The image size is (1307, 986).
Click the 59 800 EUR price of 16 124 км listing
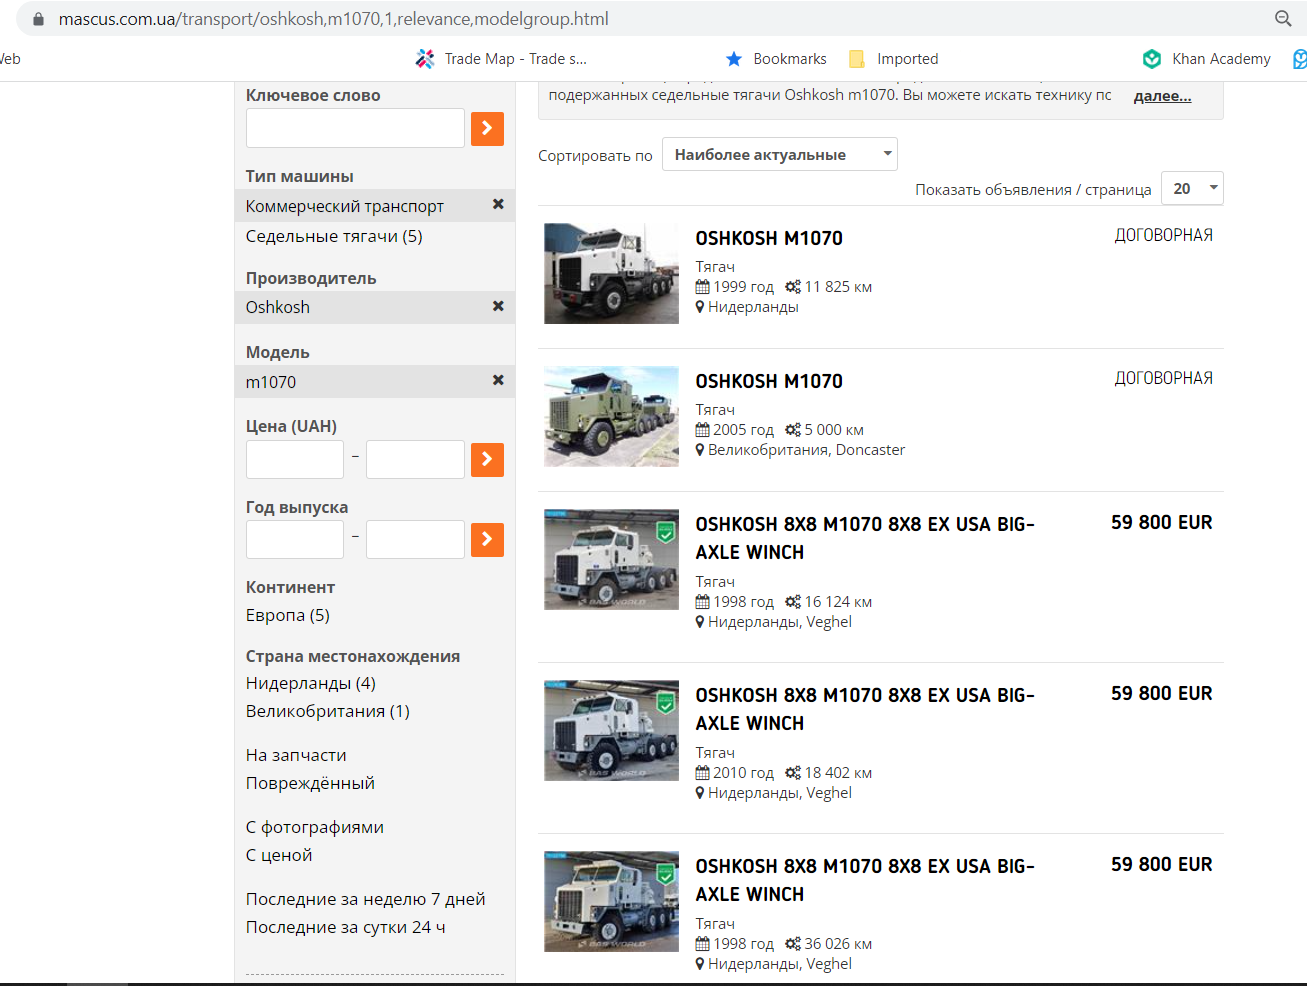coord(1161,522)
